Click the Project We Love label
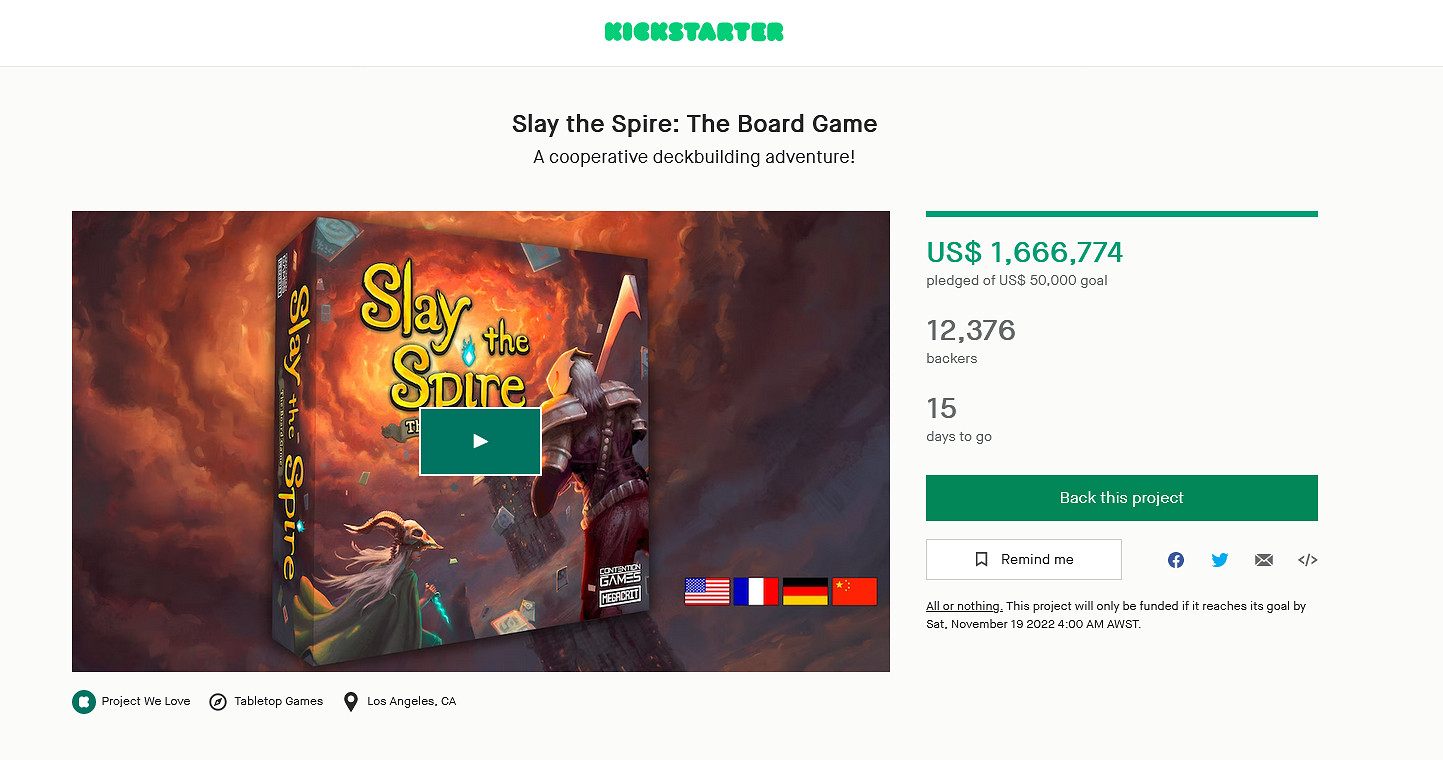Image resolution: width=1443 pixels, height=760 pixels. (146, 702)
